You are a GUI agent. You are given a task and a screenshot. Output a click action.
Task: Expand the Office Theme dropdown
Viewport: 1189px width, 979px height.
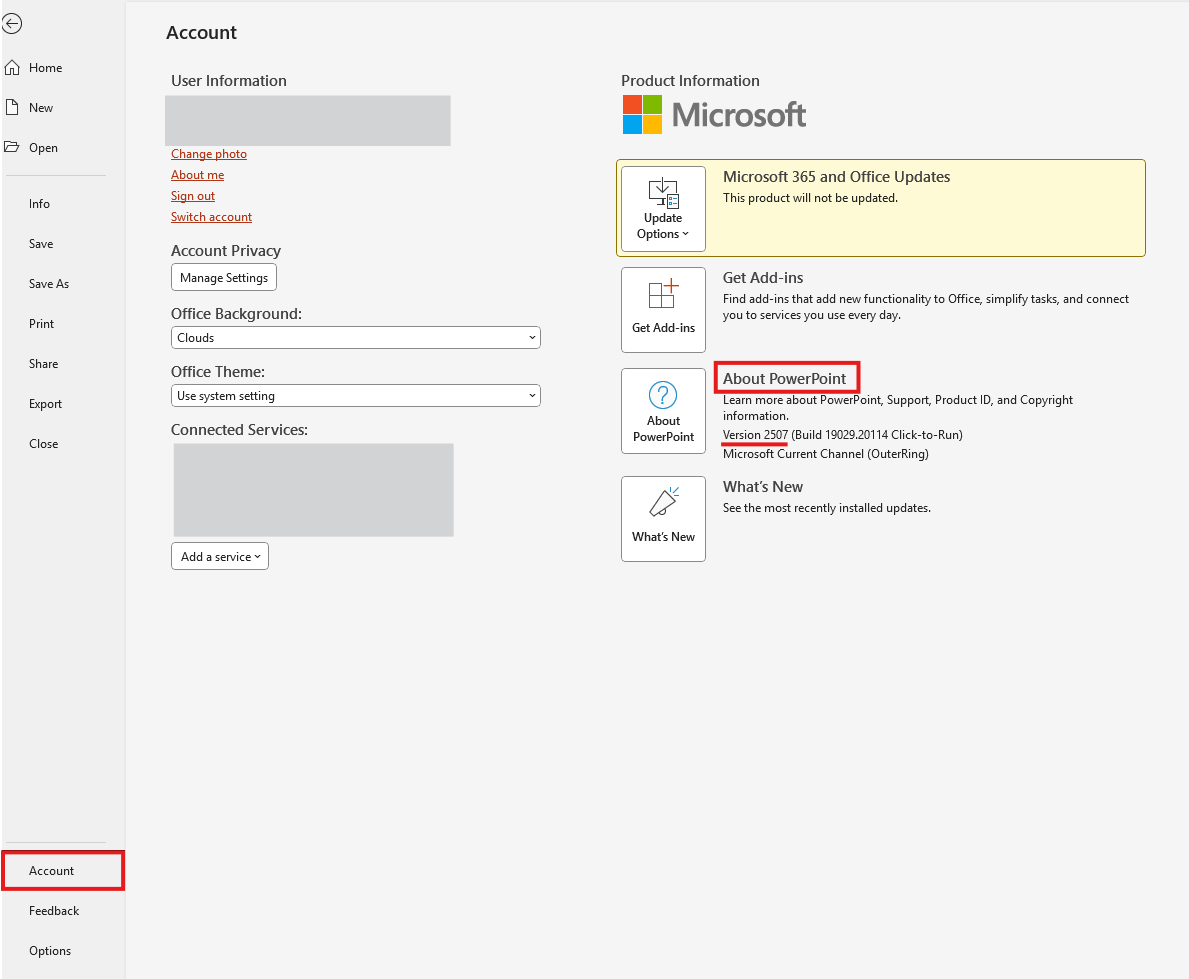[356, 395]
